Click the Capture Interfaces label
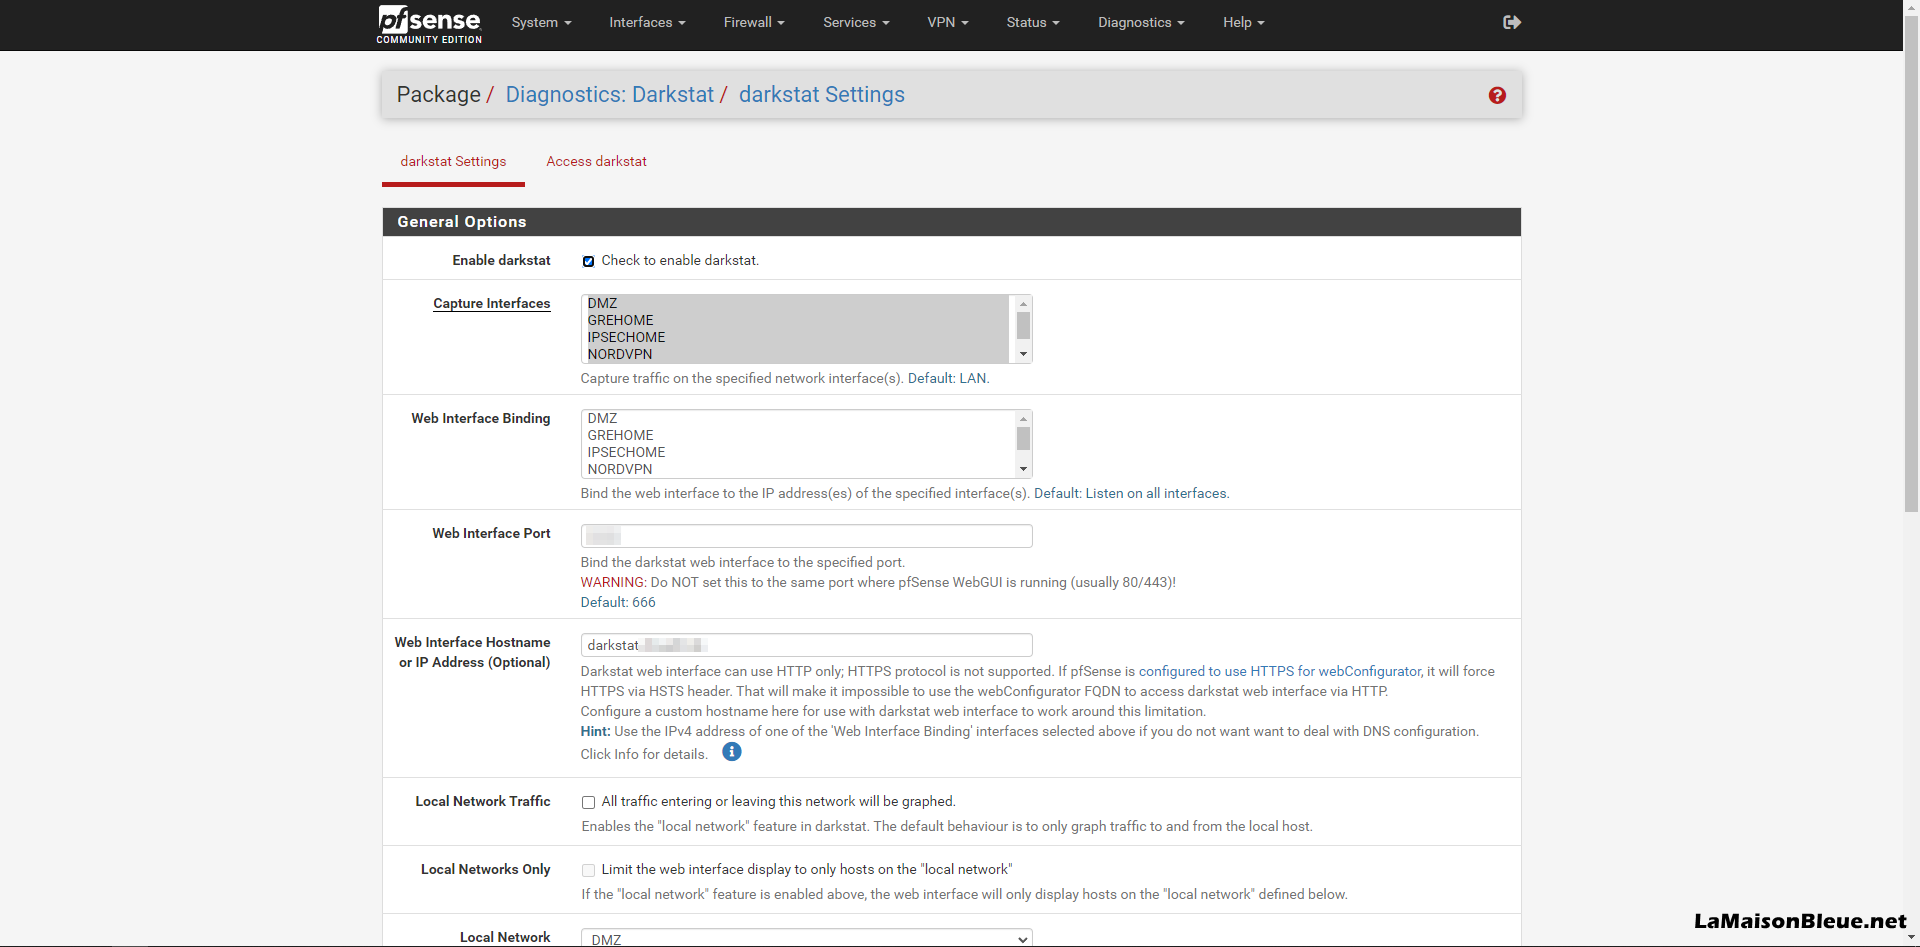Screen dimensions: 1920x947 pyautogui.click(x=491, y=304)
